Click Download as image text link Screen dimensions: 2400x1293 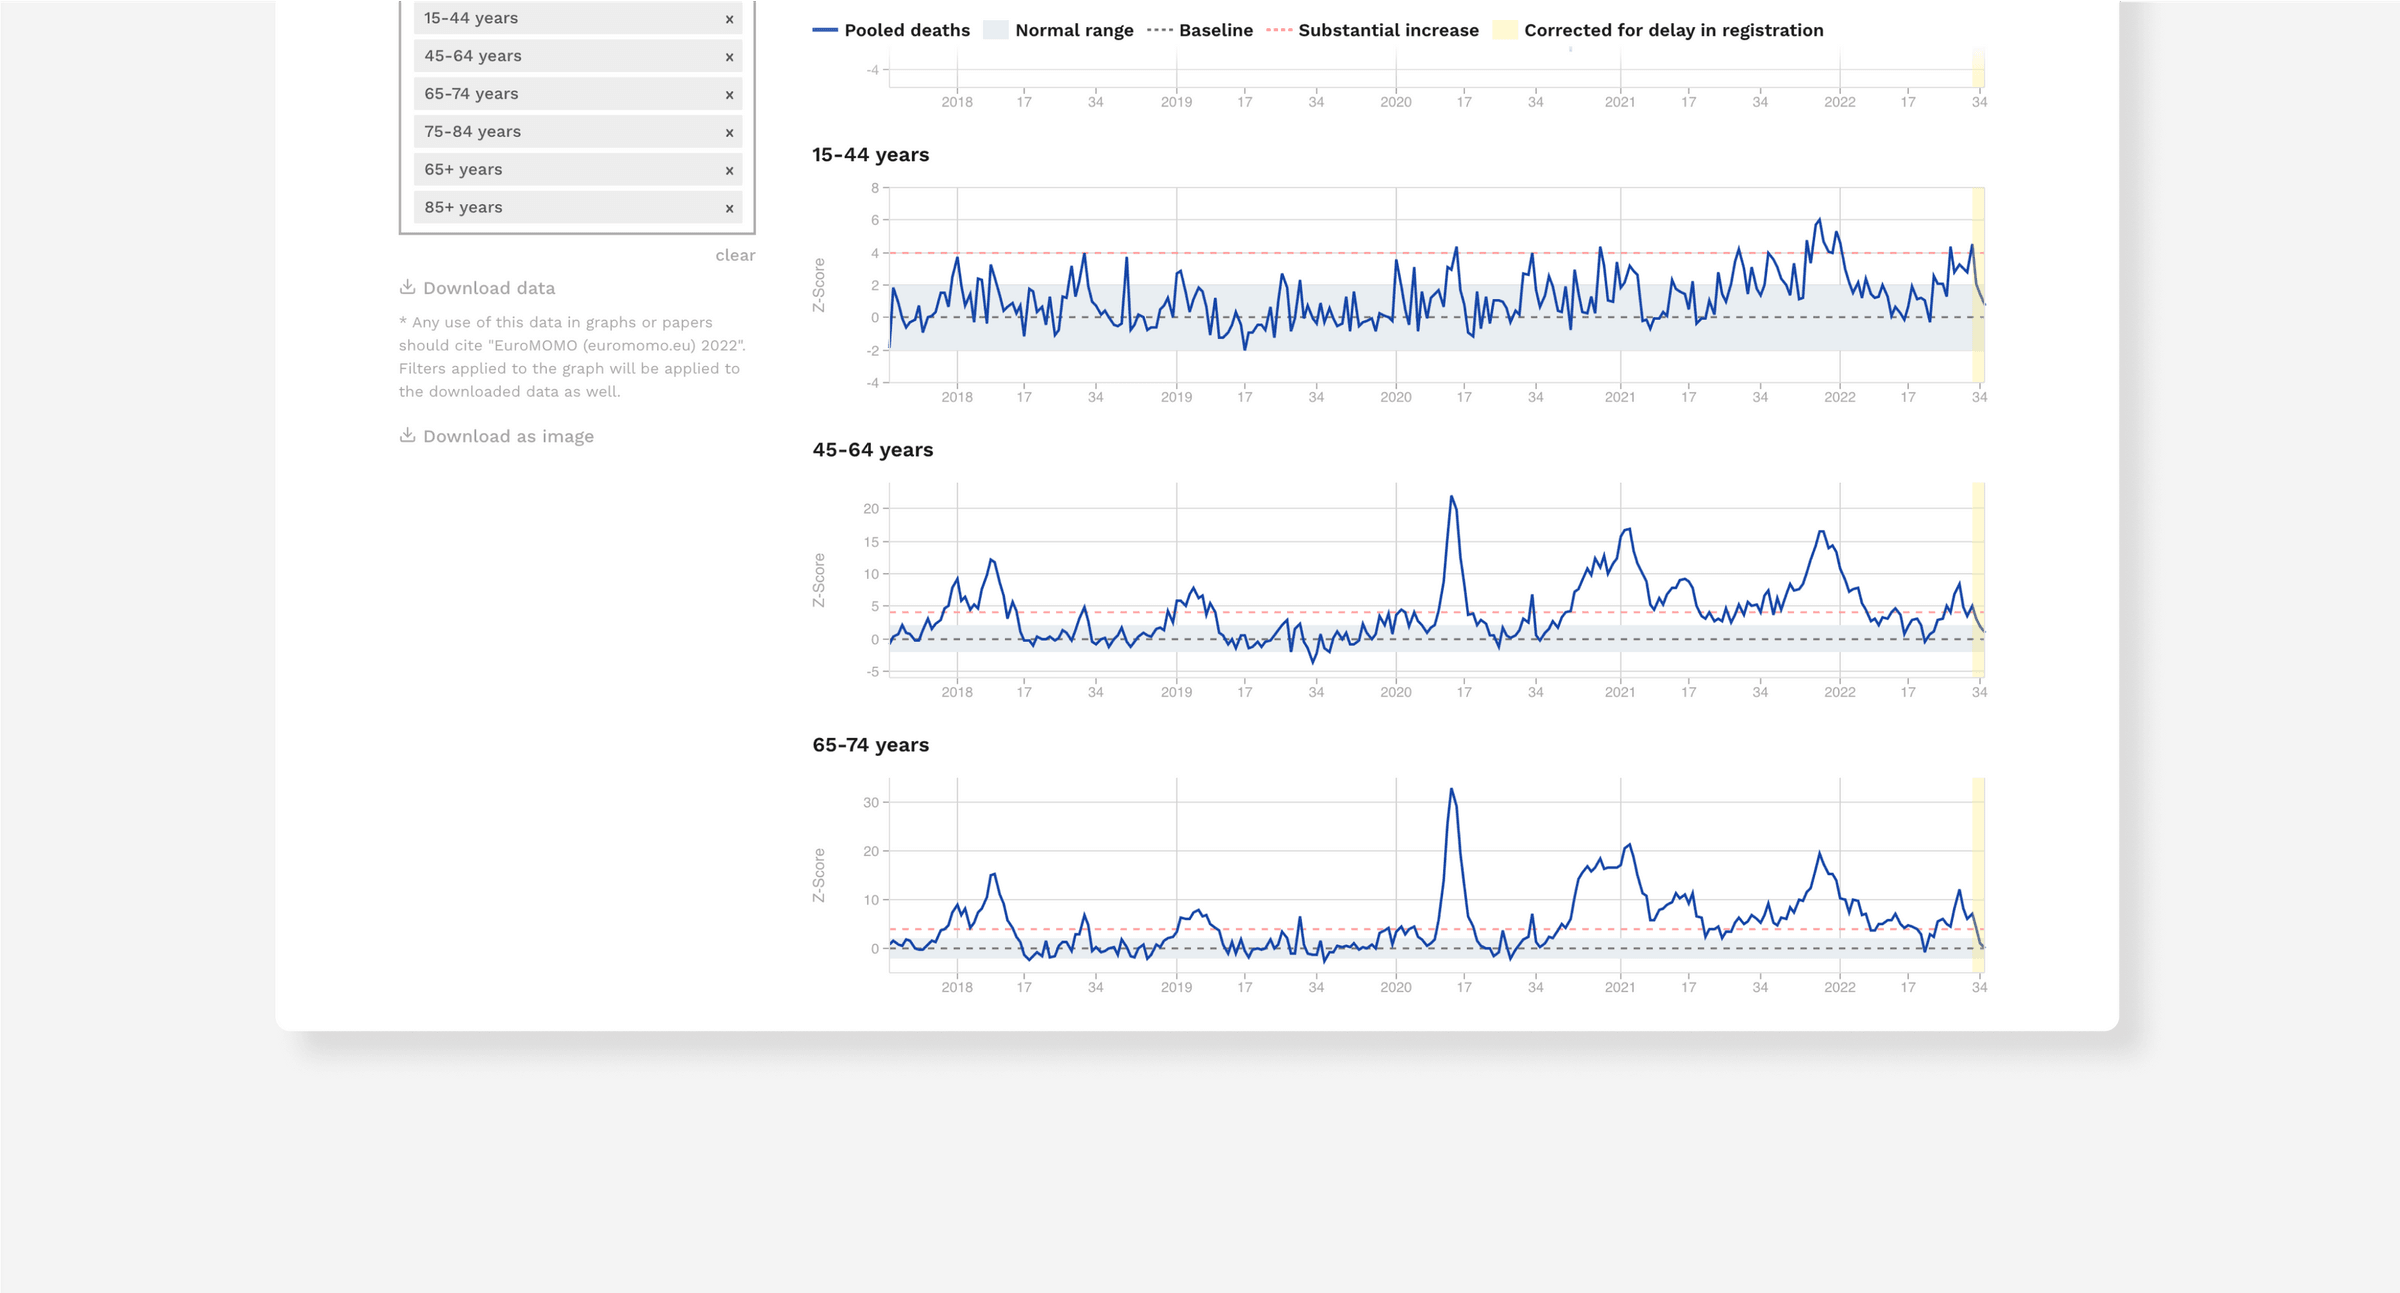508,436
